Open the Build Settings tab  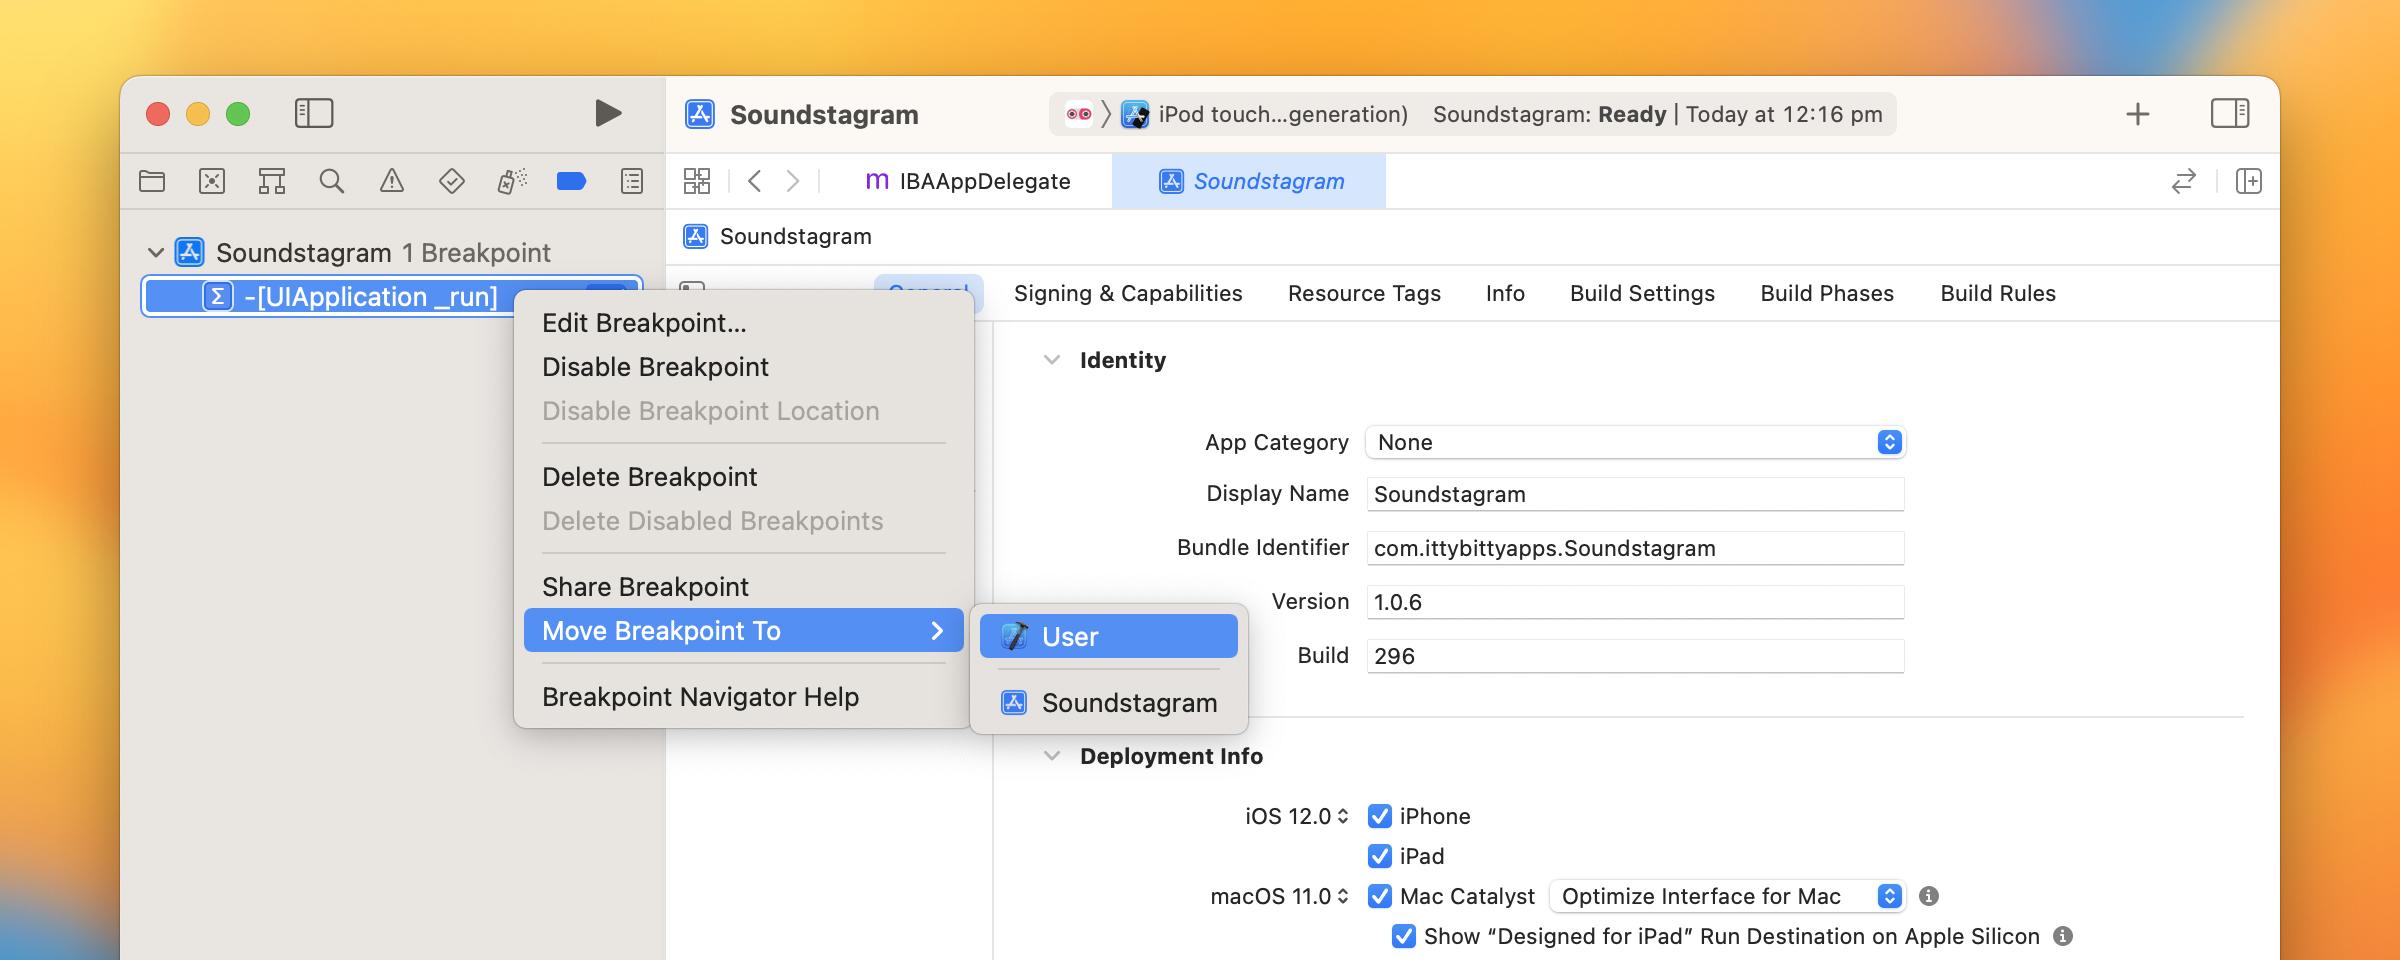coord(1642,293)
